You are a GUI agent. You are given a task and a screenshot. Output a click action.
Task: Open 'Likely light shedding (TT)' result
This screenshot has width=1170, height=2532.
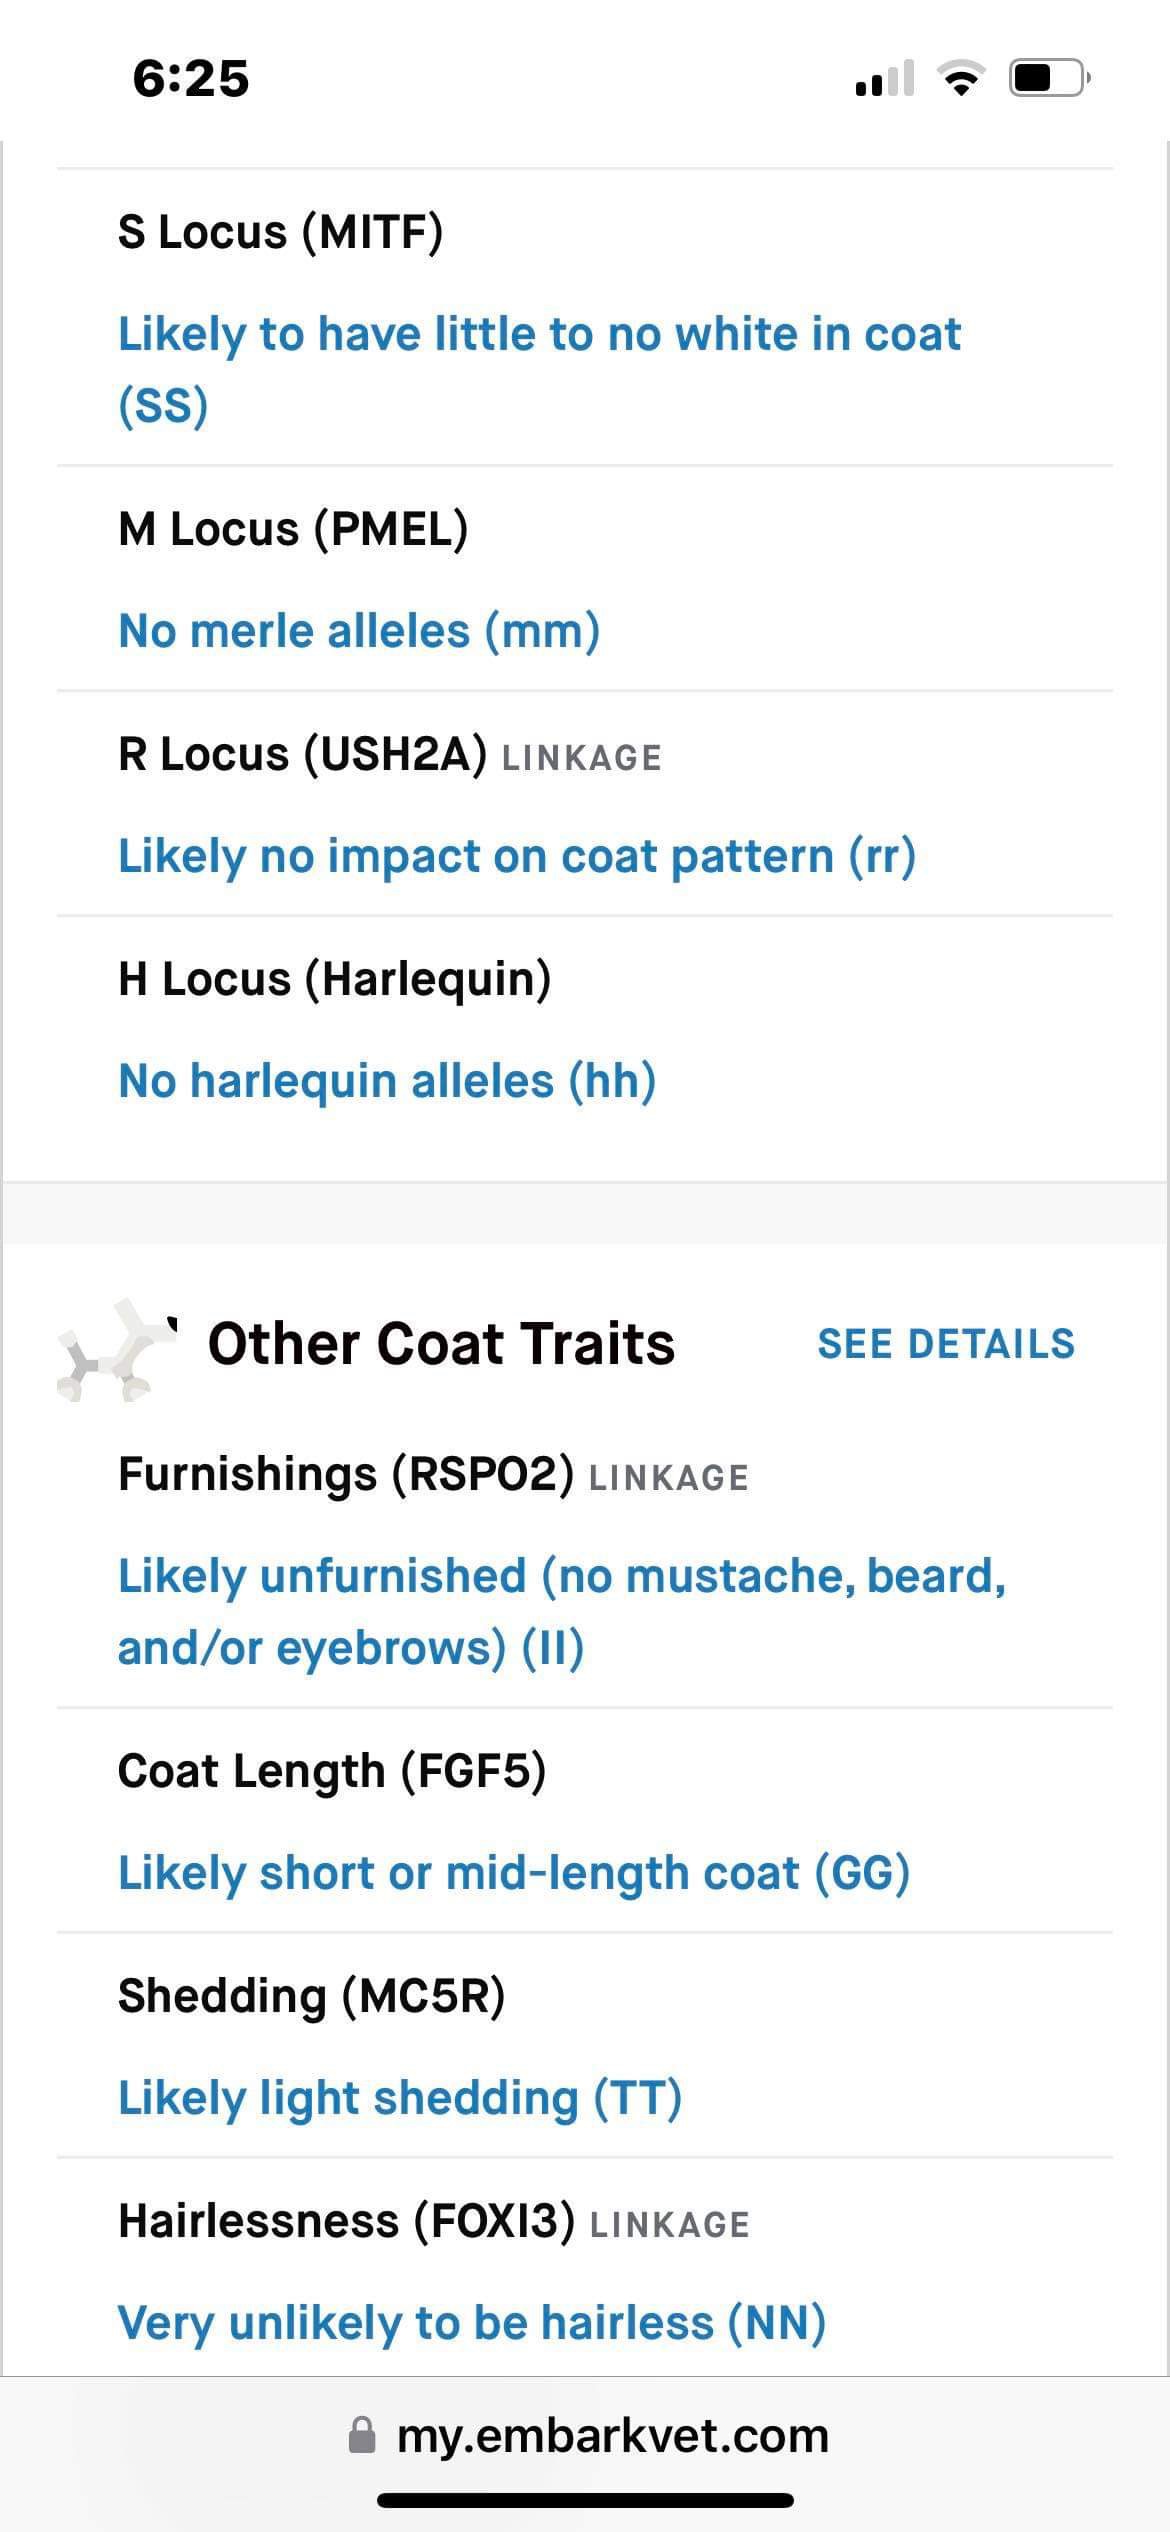400,2097
